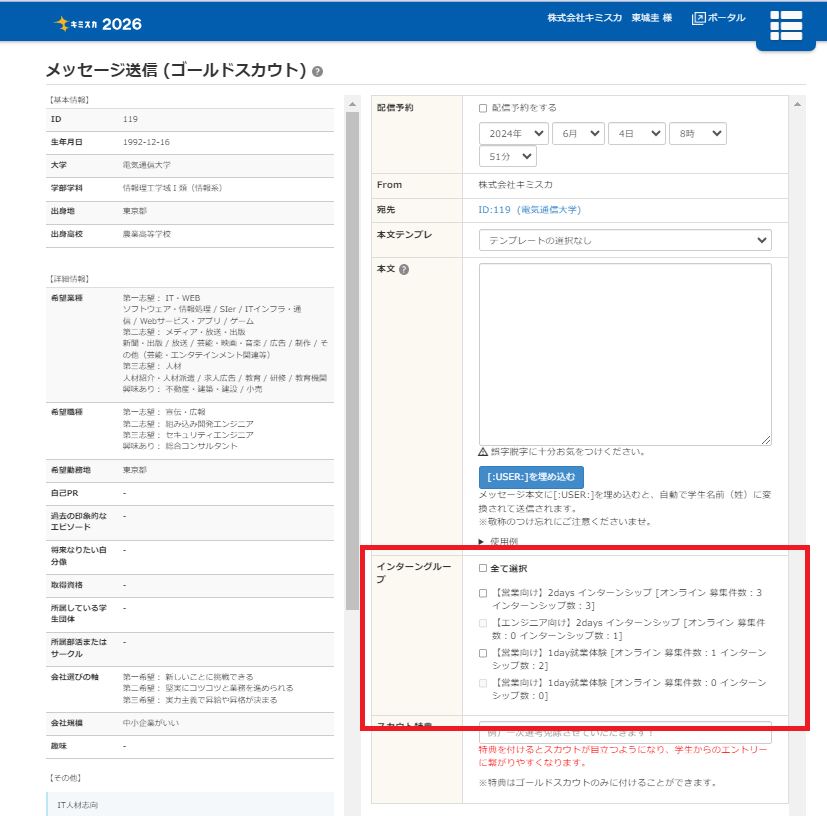This screenshot has width=827, height=816.
Task: Click the 株式会社キミスカ 東城圭 様 account name
Action: coord(609,18)
